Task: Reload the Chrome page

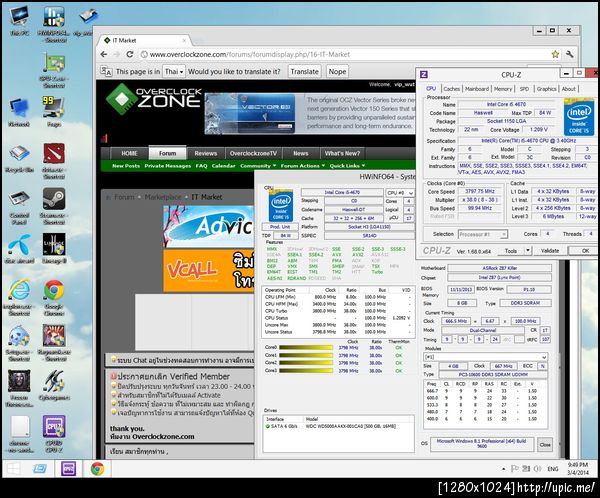Action: [x=130, y=54]
